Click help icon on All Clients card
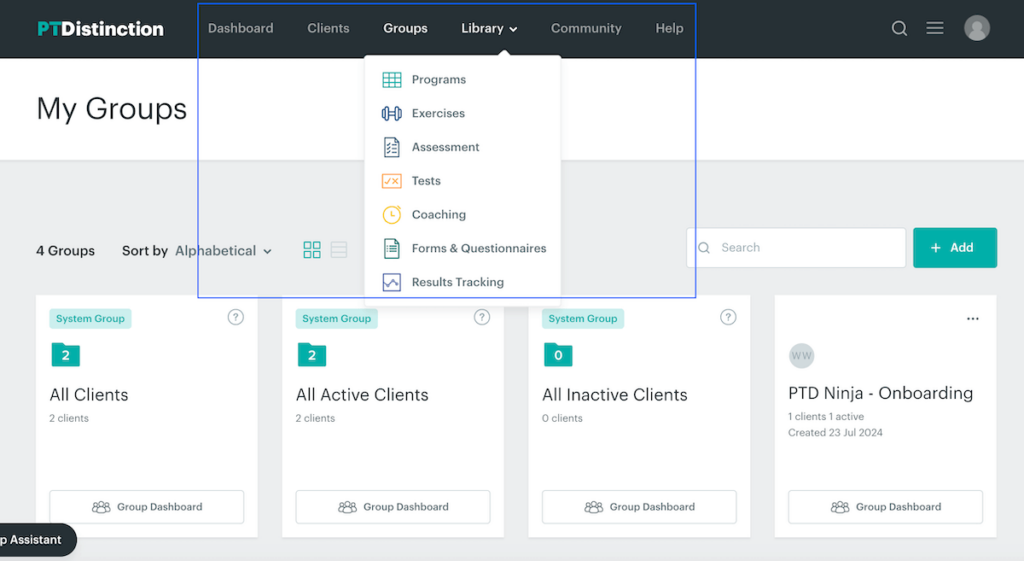Screen dimensions: 1024x561 [236, 317]
